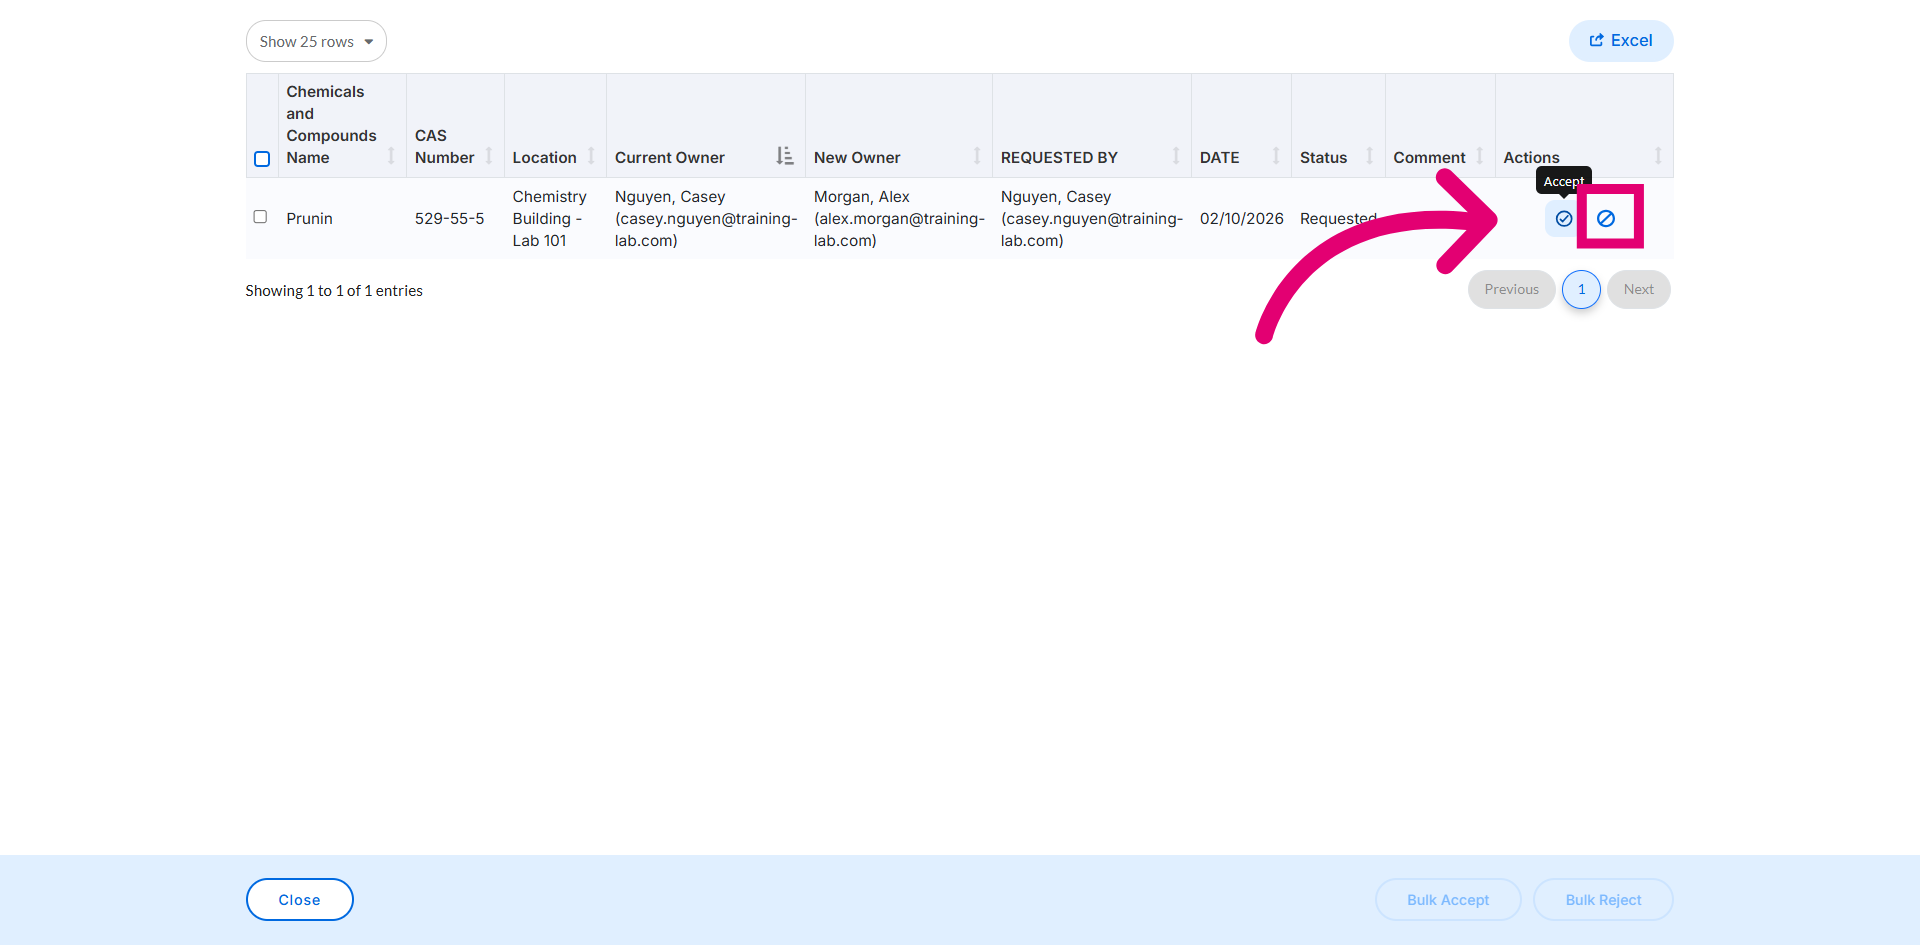Select page 1 in pagination

(x=1581, y=290)
